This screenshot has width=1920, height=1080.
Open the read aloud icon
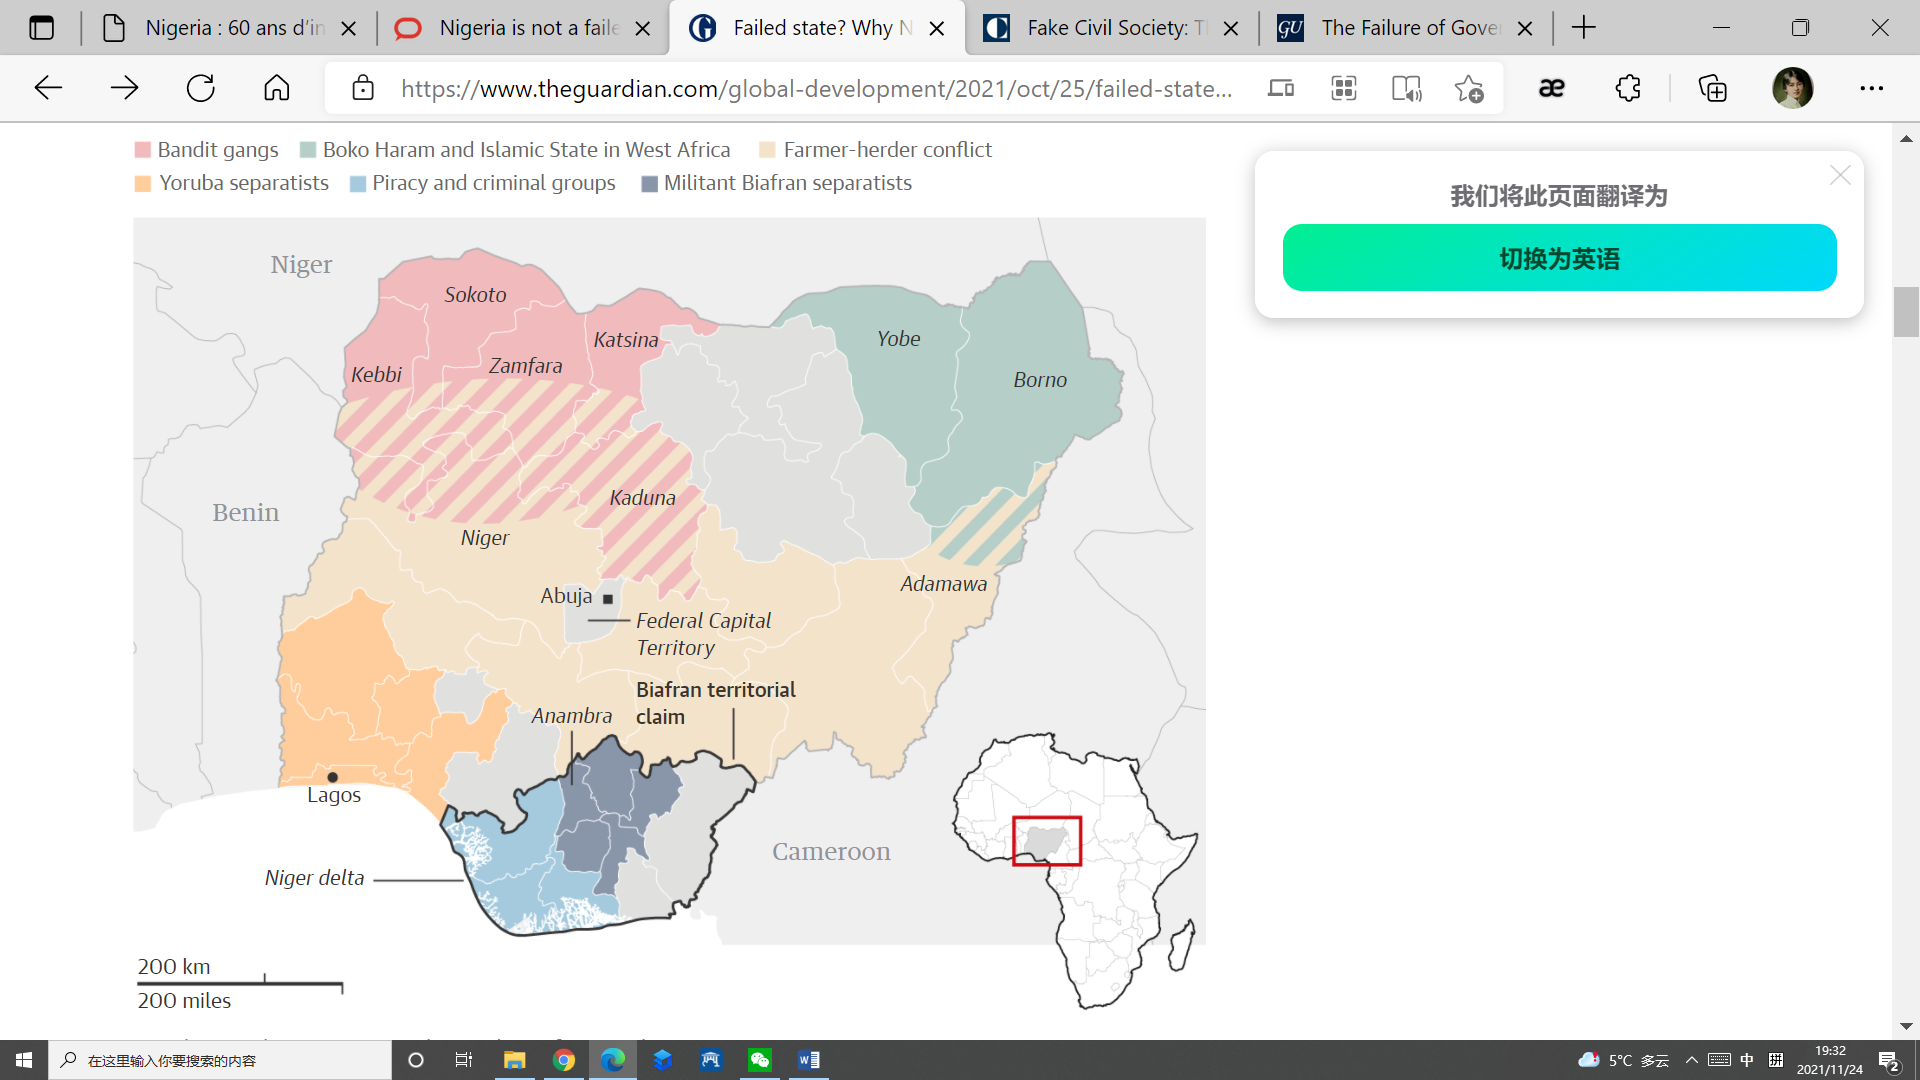point(1406,88)
